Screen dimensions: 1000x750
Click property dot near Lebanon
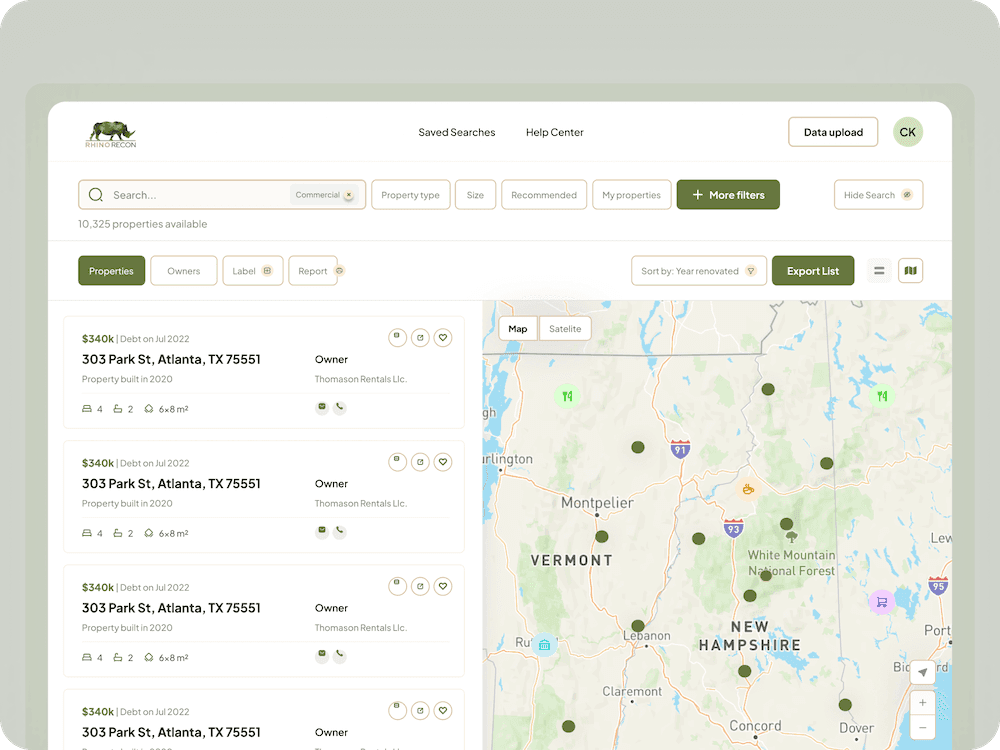638,626
